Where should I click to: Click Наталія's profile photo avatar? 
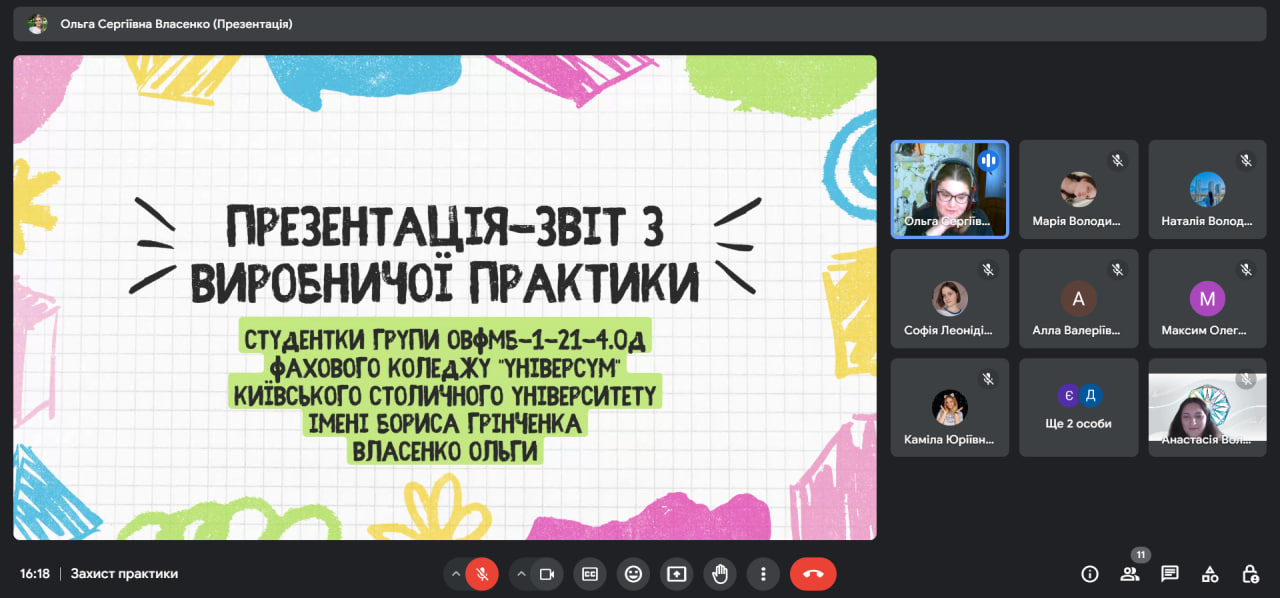click(1208, 189)
